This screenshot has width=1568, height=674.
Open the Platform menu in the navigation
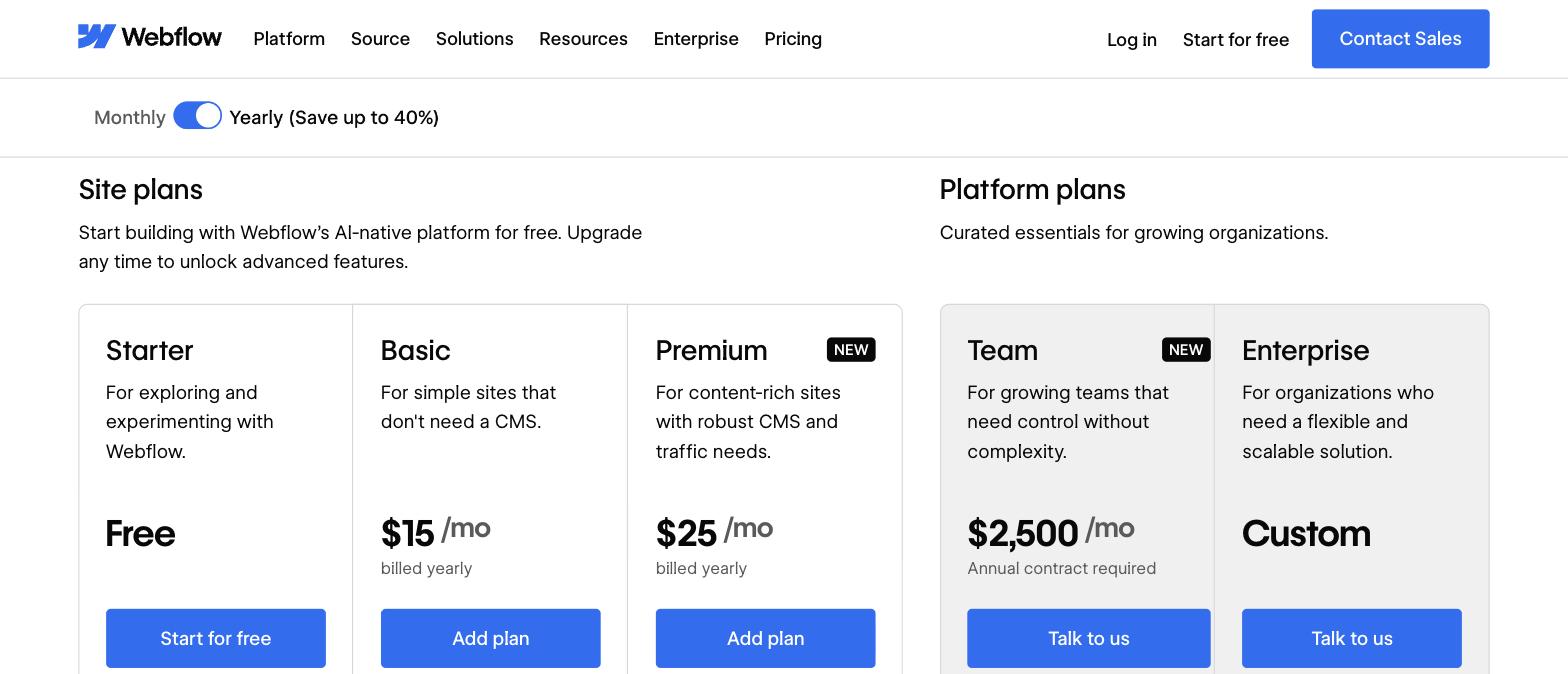click(289, 39)
